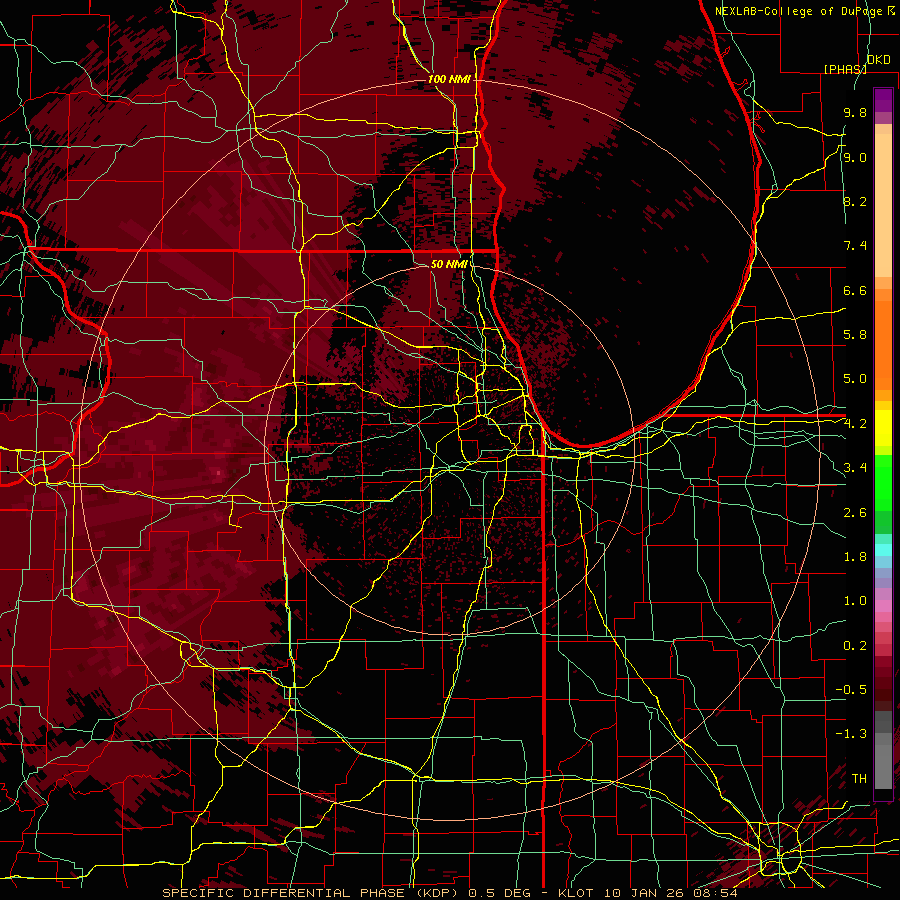
Task: Click the 6.6 value on the color scale
Action: pos(855,290)
